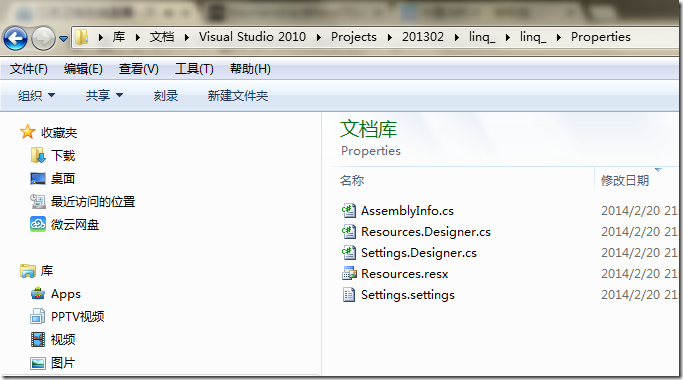The image size is (683, 380).
Task: Select the file Settings.Designer.cs
Action: (419, 253)
